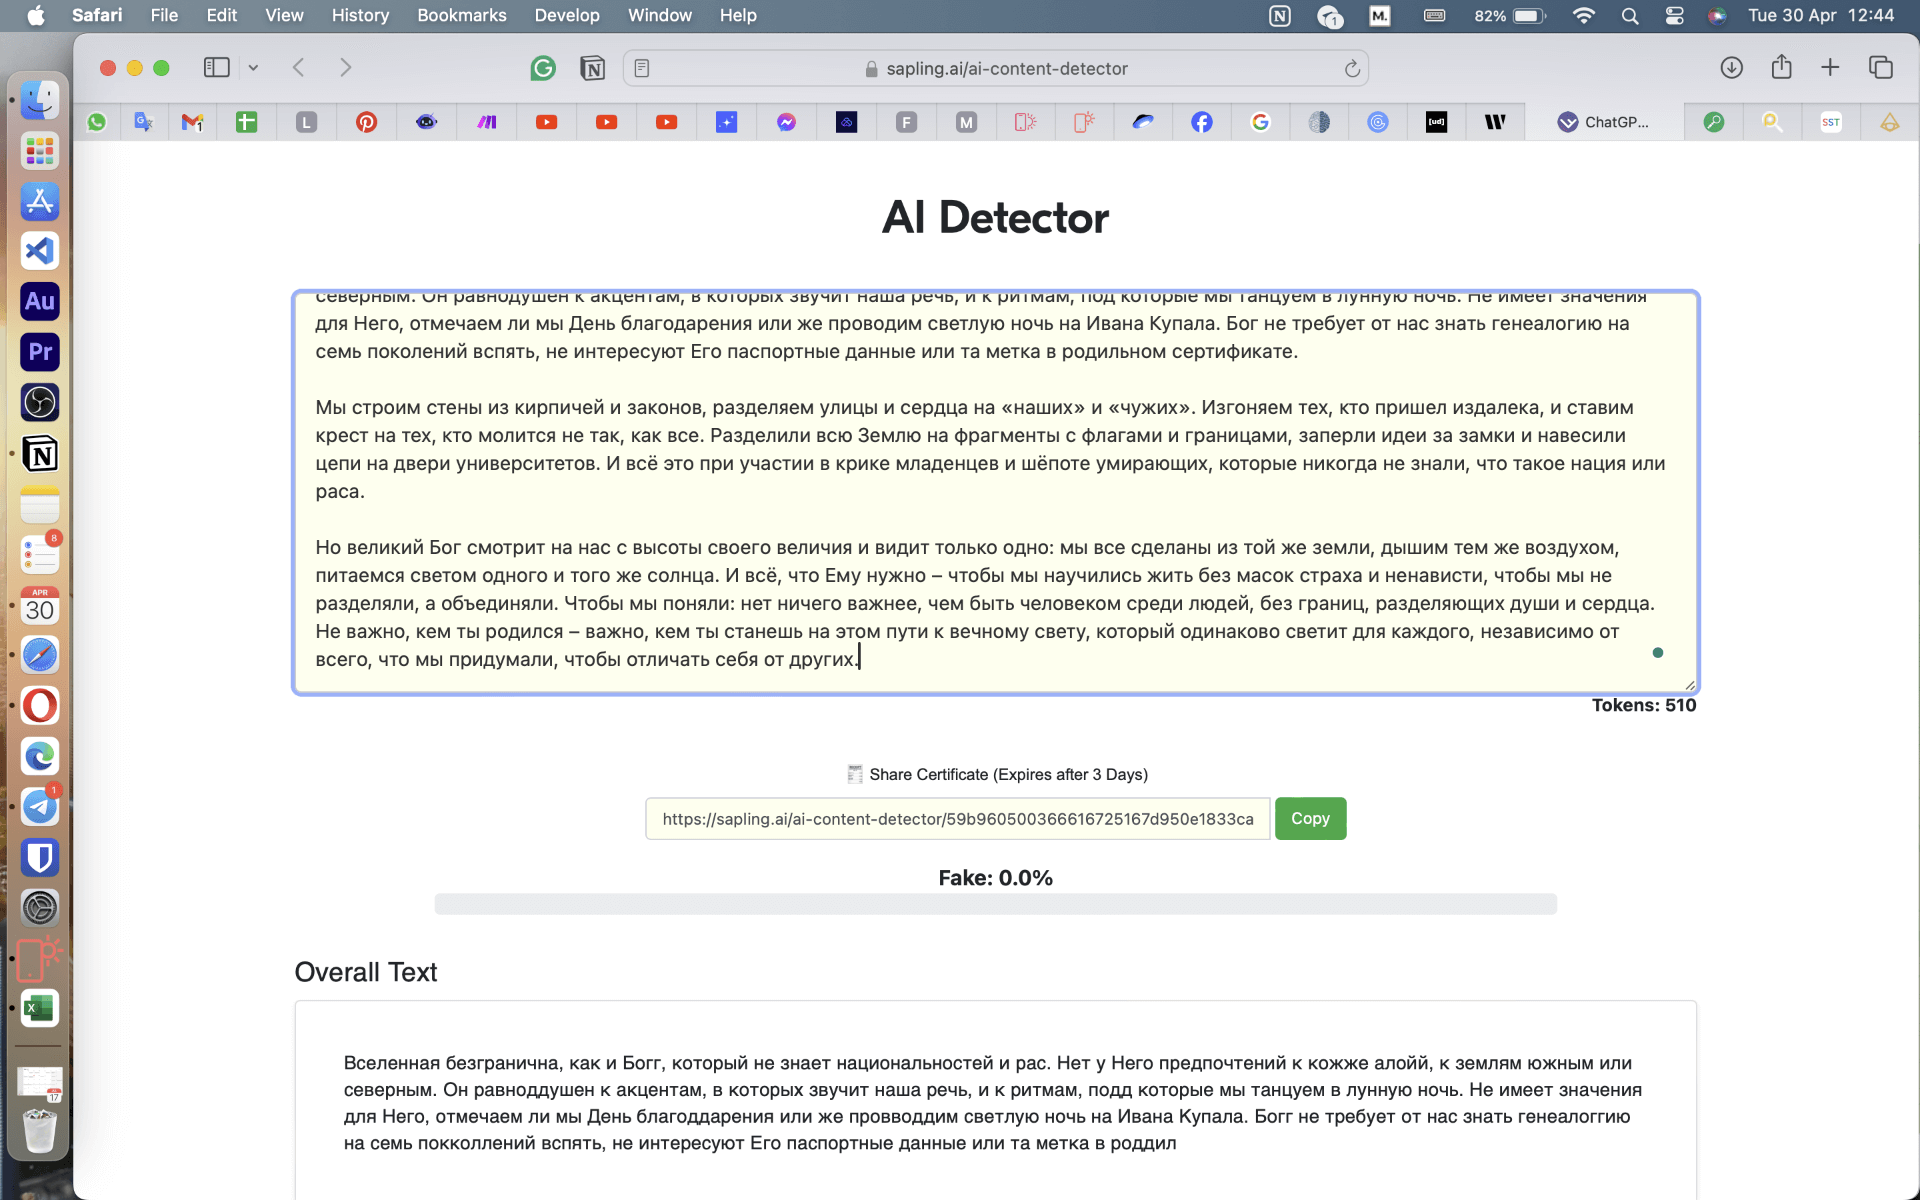The image size is (1920, 1200).
Task: Click the address bar showing sapling.ai
Action: (996, 68)
